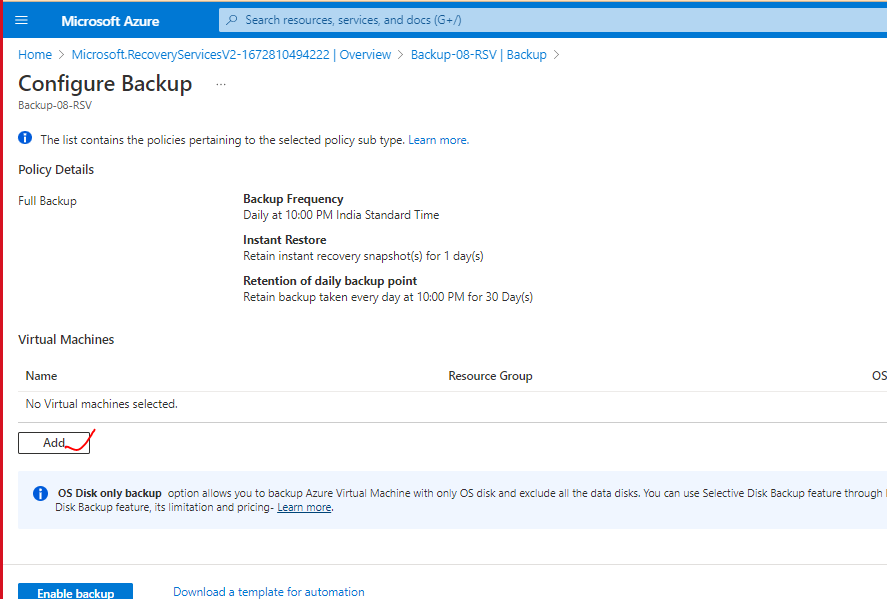887x599 pixels.
Task: Select the Backup-08-RSV vault subtitle
Action: (x=55, y=105)
